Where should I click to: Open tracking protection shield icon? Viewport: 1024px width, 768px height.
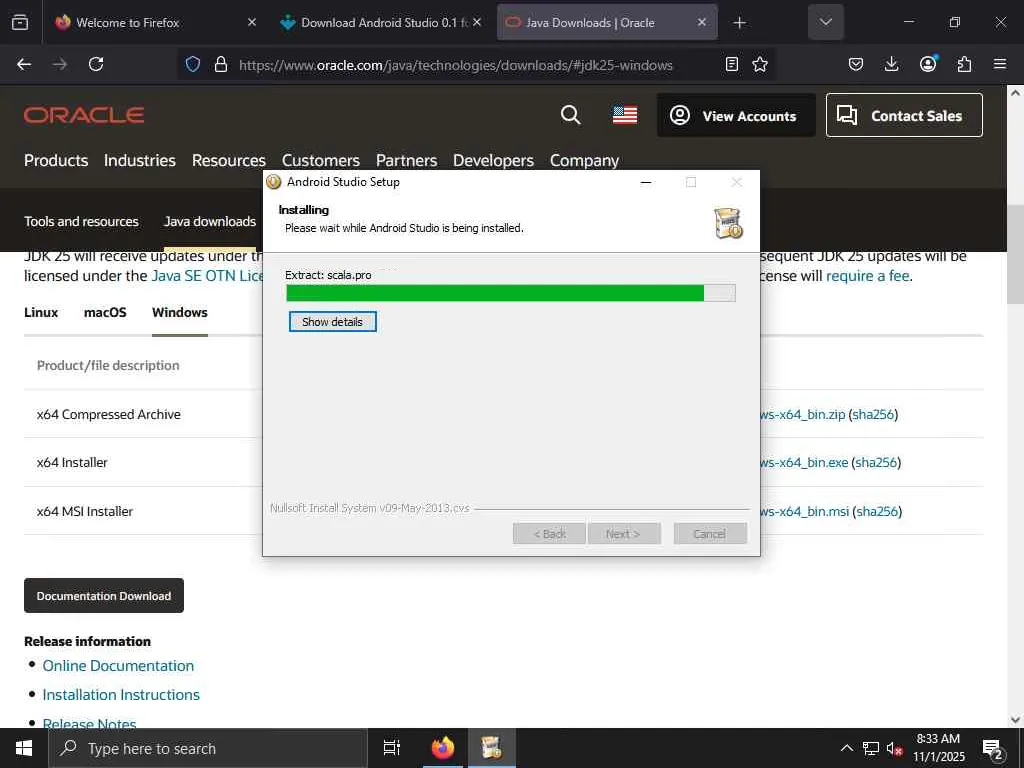pos(193,64)
